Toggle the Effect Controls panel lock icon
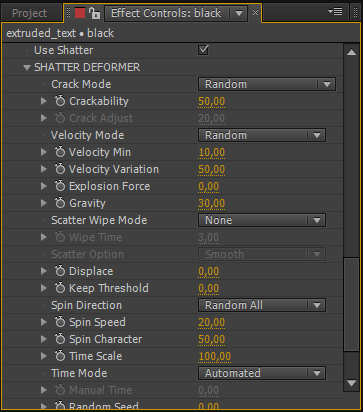The width and height of the screenshot is (363, 412). 94,13
